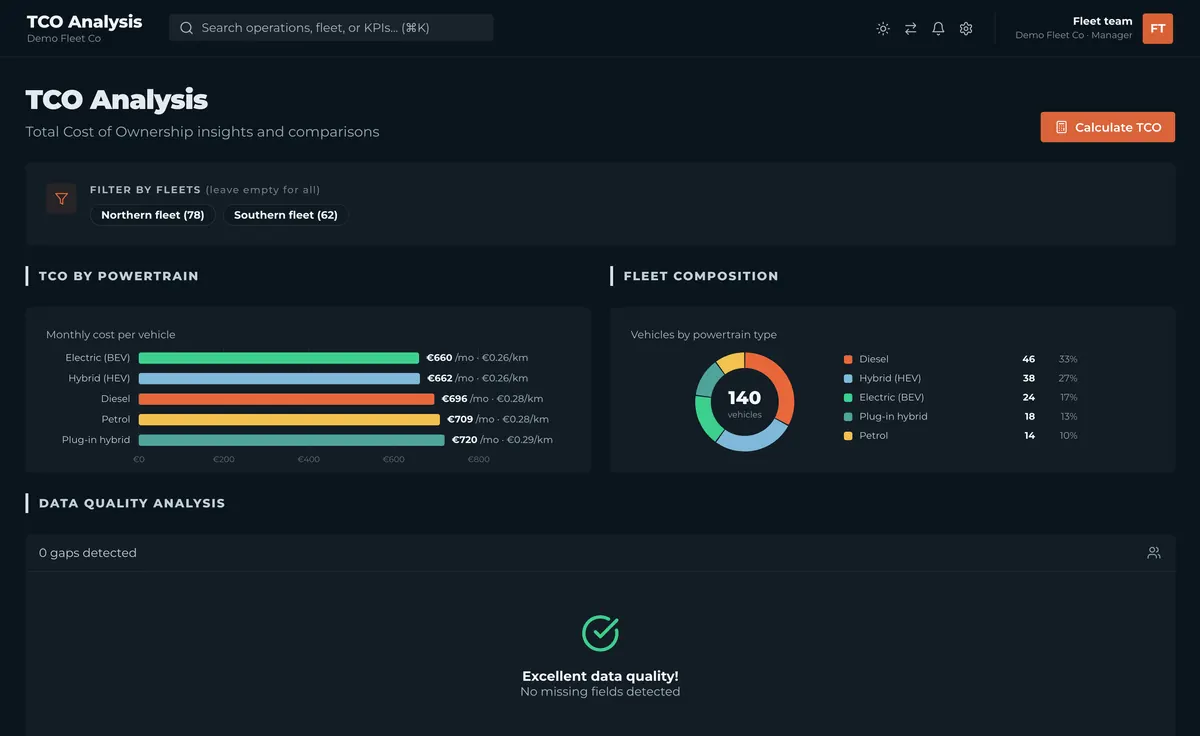The image size is (1200, 736).
Task: Open the notifications bell
Action: click(938, 29)
